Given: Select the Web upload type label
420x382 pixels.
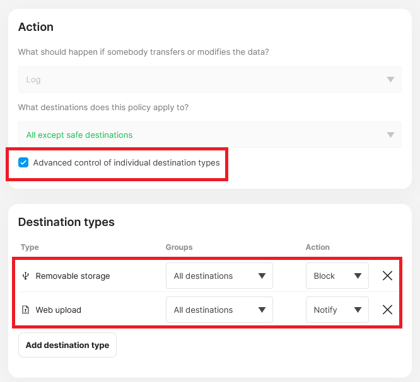Looking at the screenshot, I should coord(58,310).
